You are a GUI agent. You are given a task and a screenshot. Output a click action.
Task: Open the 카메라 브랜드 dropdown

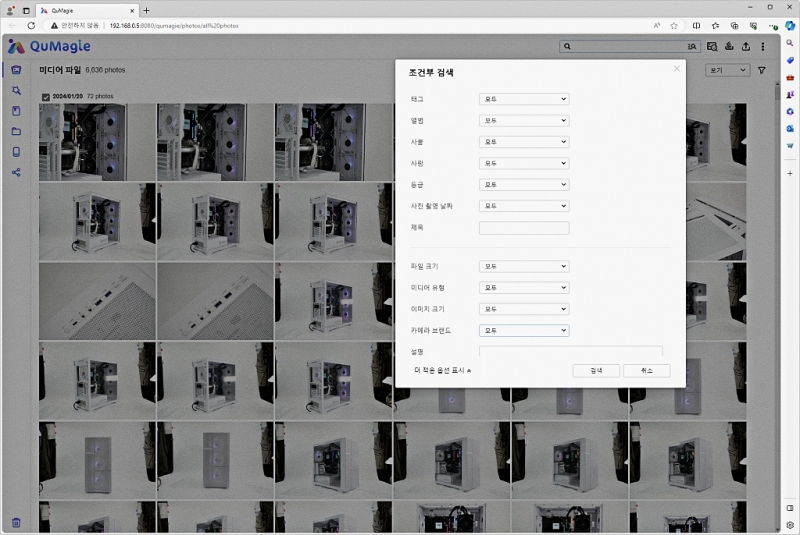(x=524, y=330)
